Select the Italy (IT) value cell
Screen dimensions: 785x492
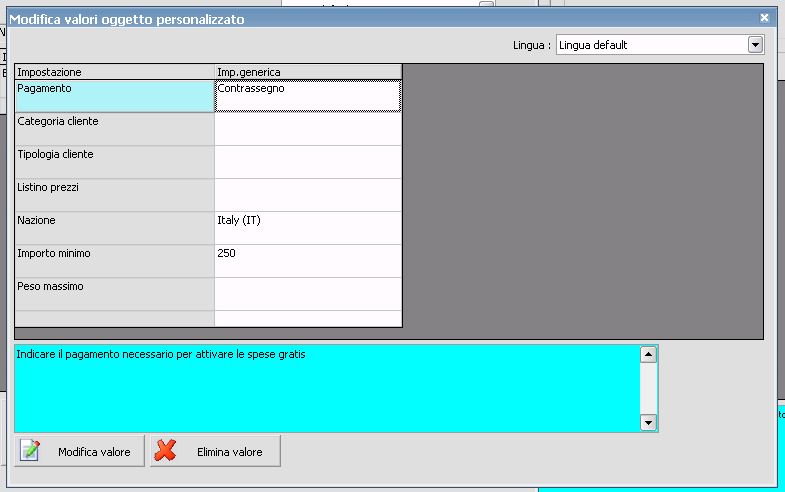point(308,228)
